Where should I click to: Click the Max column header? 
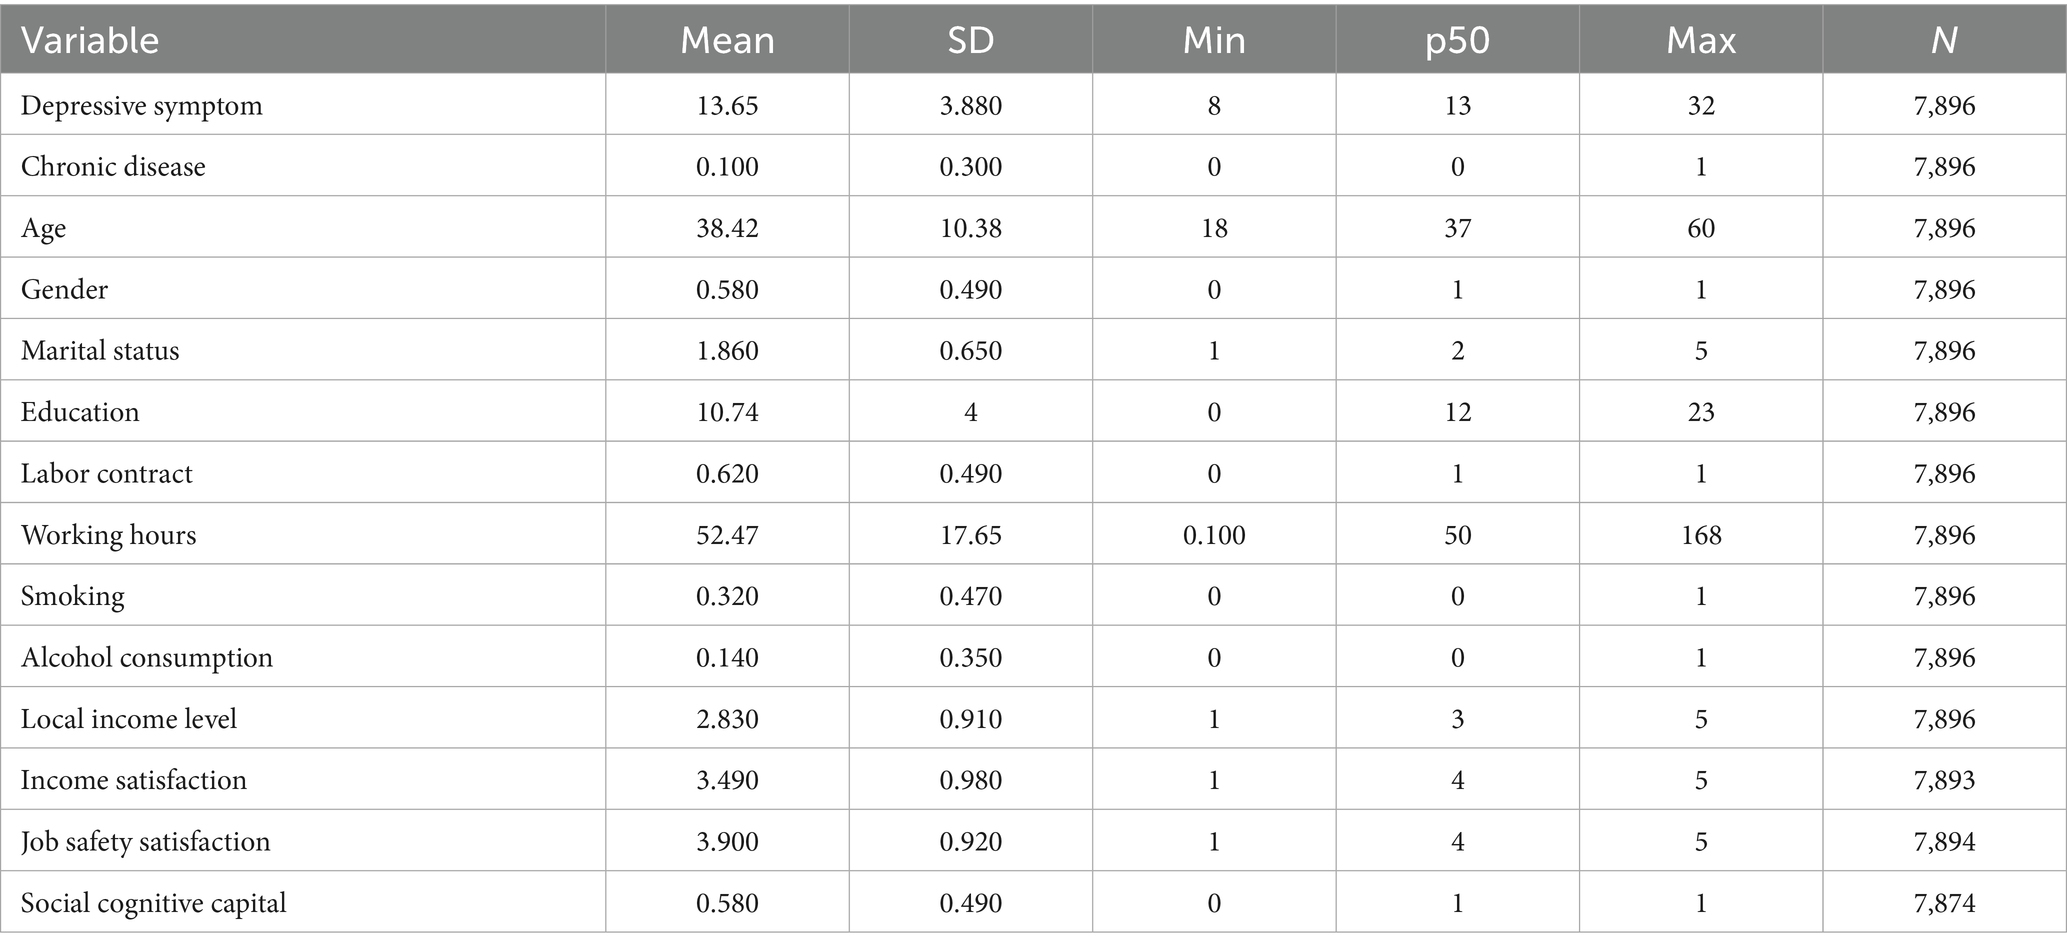point(1701,40)
